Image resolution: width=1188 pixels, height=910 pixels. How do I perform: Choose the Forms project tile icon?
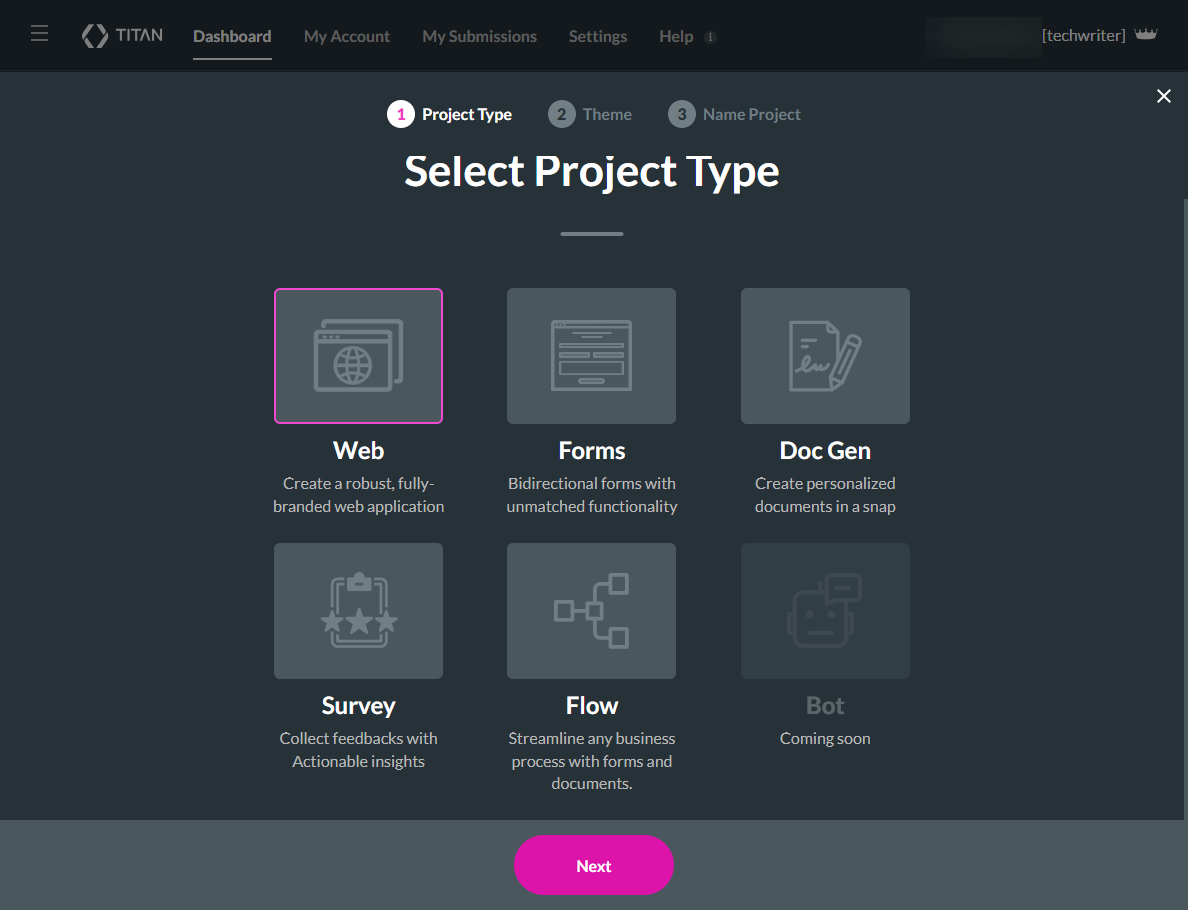(591, 356)
